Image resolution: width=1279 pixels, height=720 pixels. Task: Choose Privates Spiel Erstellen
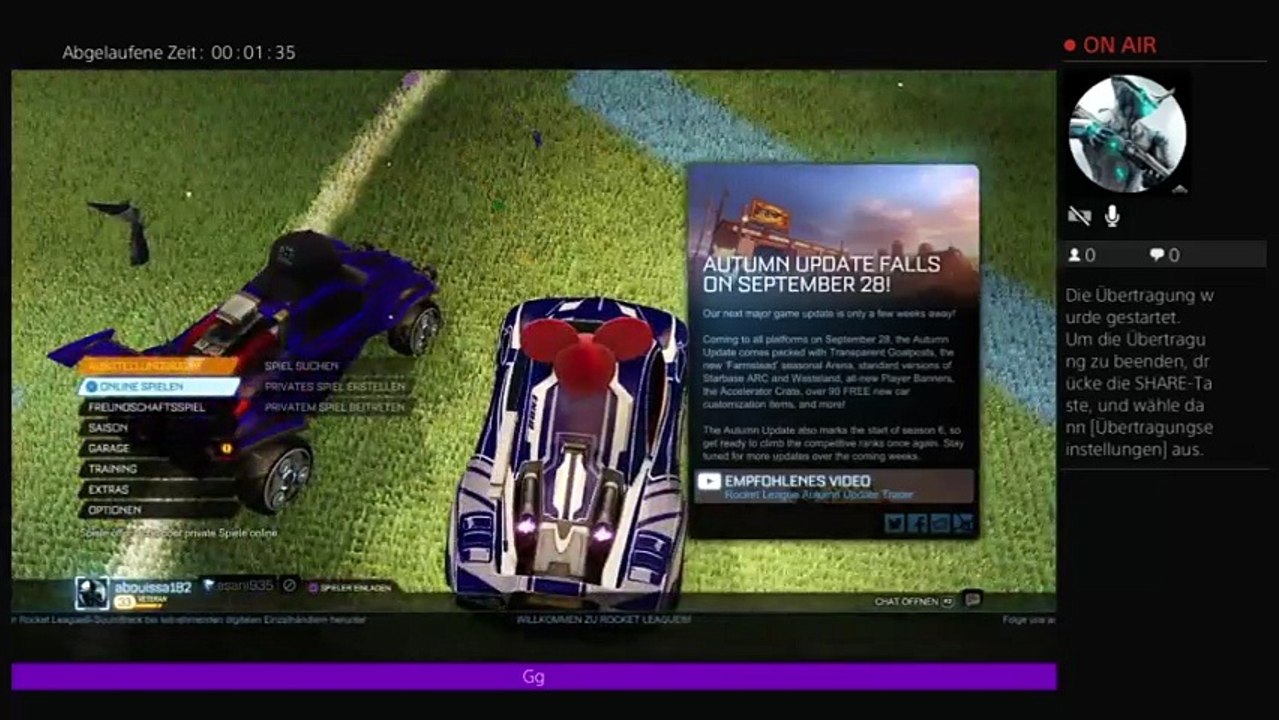pyautogui.click(x=335, y=387)
